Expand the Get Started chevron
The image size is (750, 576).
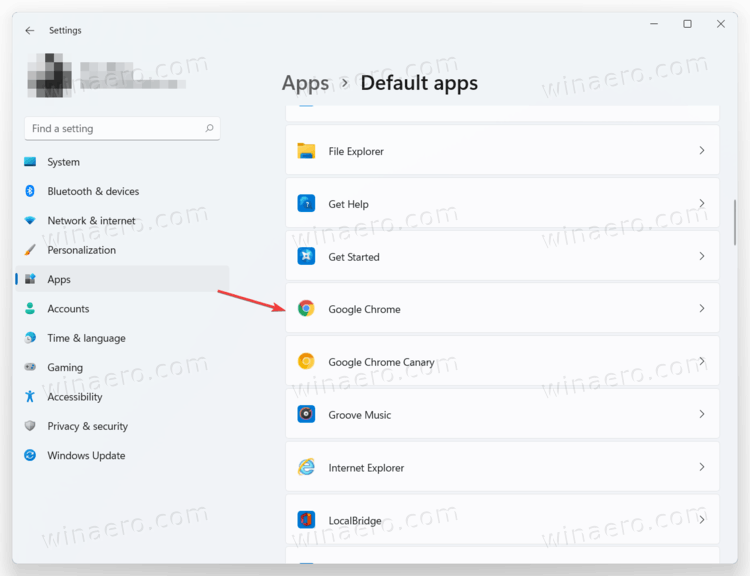(702, 256)
